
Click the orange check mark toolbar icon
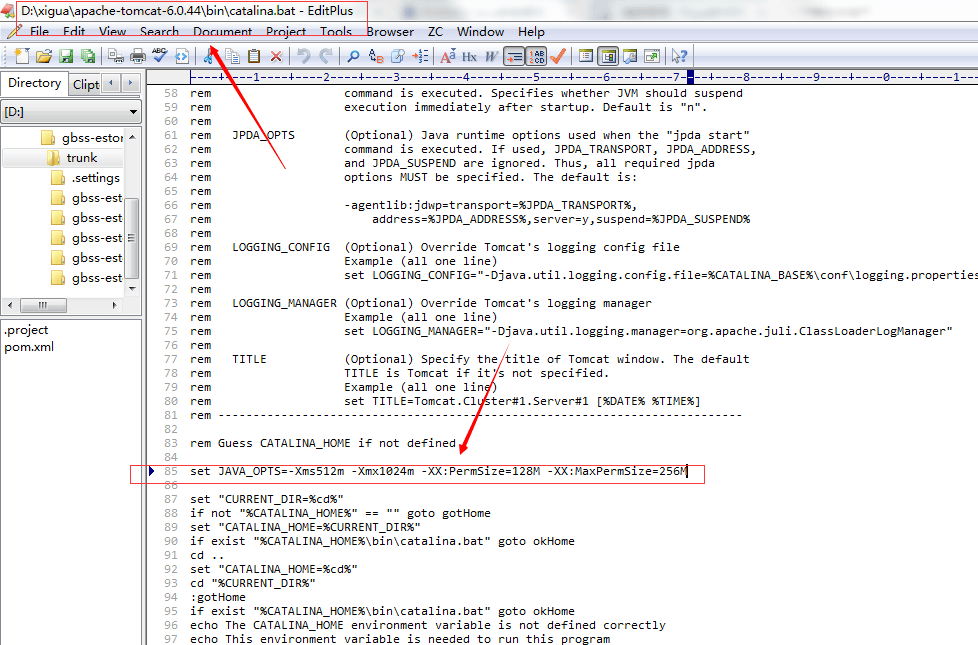tap(558, 56)
